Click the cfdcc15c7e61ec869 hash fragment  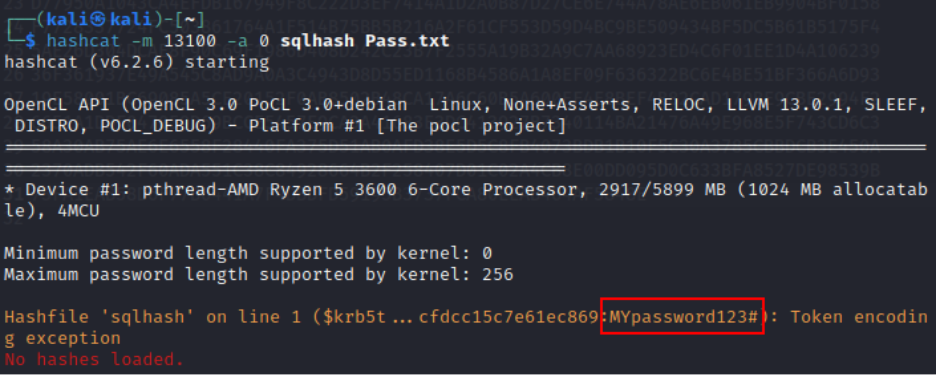click(x=509, y=316)
